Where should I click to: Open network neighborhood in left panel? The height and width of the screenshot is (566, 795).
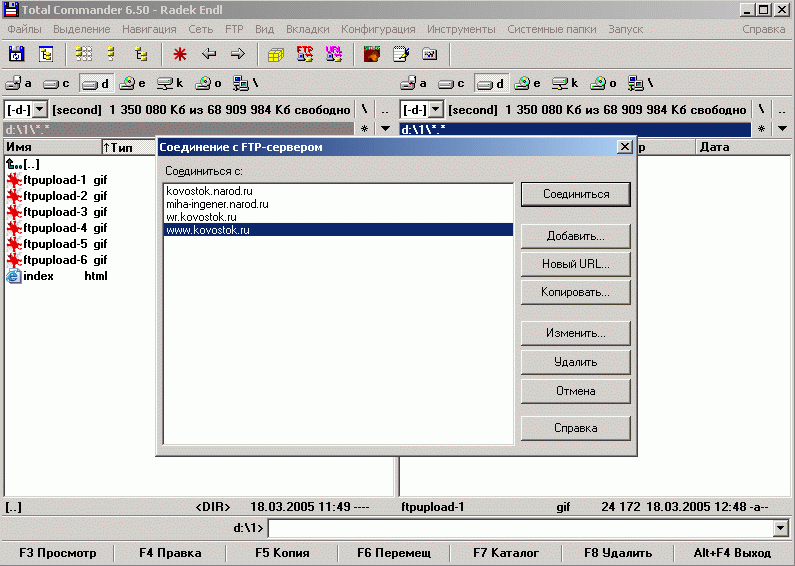246,83
